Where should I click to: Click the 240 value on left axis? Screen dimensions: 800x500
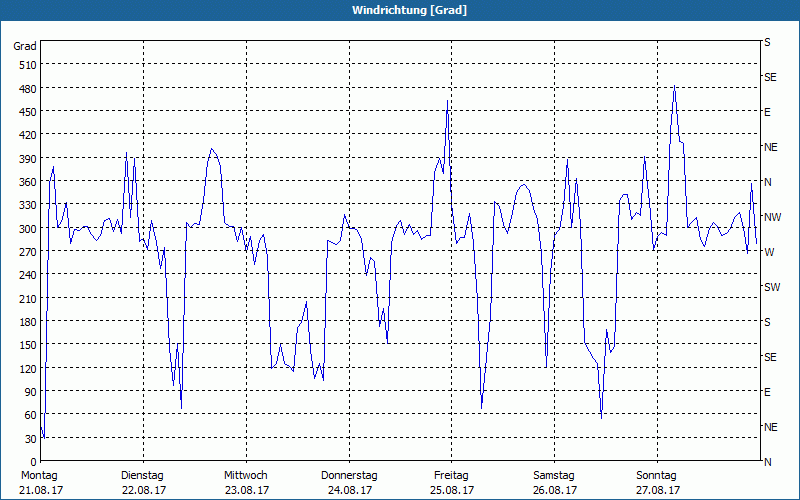[28, 276]
